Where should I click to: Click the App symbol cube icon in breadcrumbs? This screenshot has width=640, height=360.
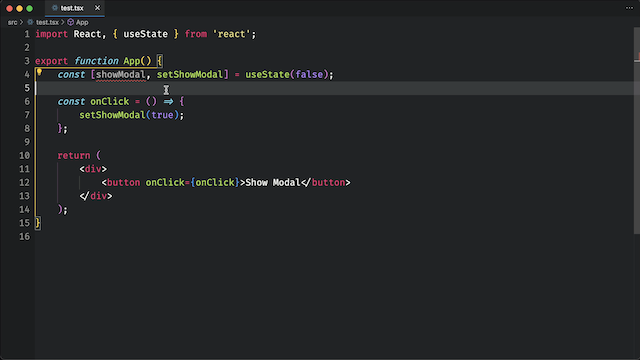point(71,22)
